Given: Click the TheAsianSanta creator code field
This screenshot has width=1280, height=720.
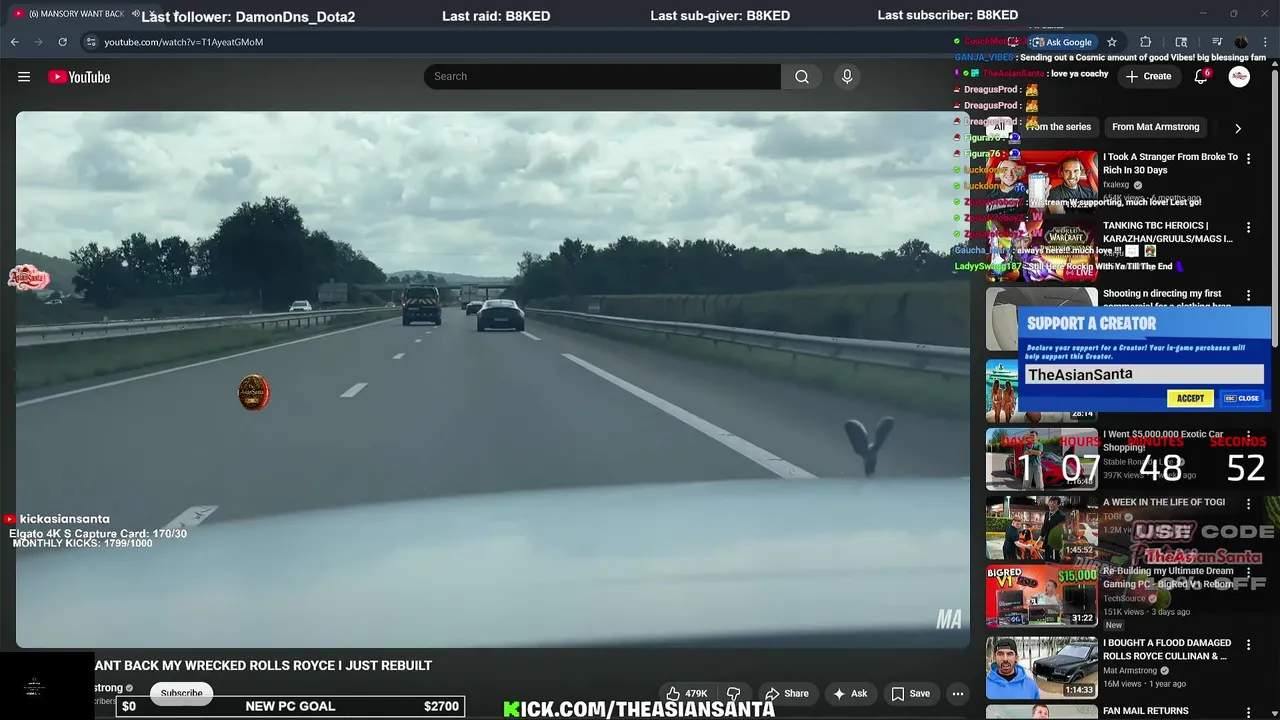Looking at the screenshot, I should click(1144, 374).
